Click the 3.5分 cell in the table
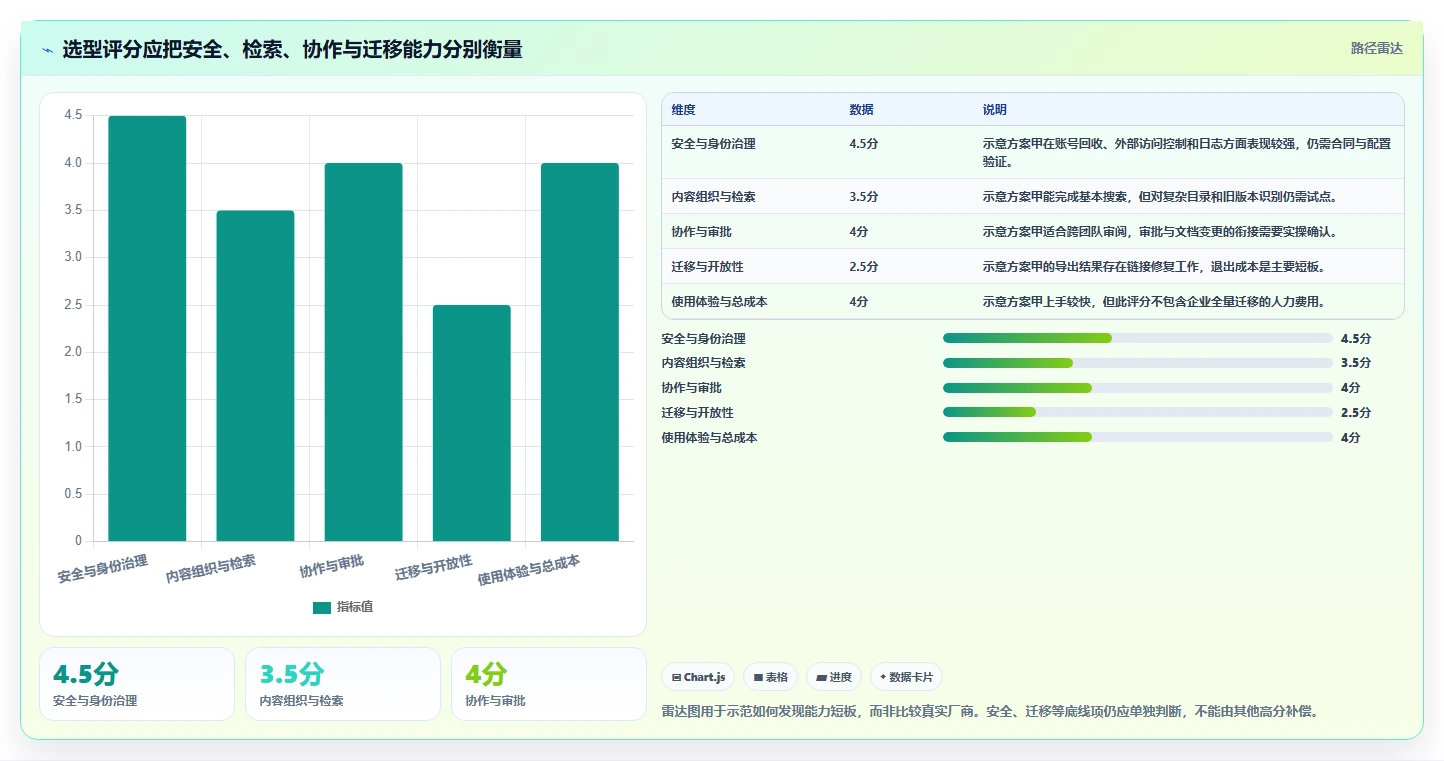Screen dimensions: 1444x761 point(864,197)
